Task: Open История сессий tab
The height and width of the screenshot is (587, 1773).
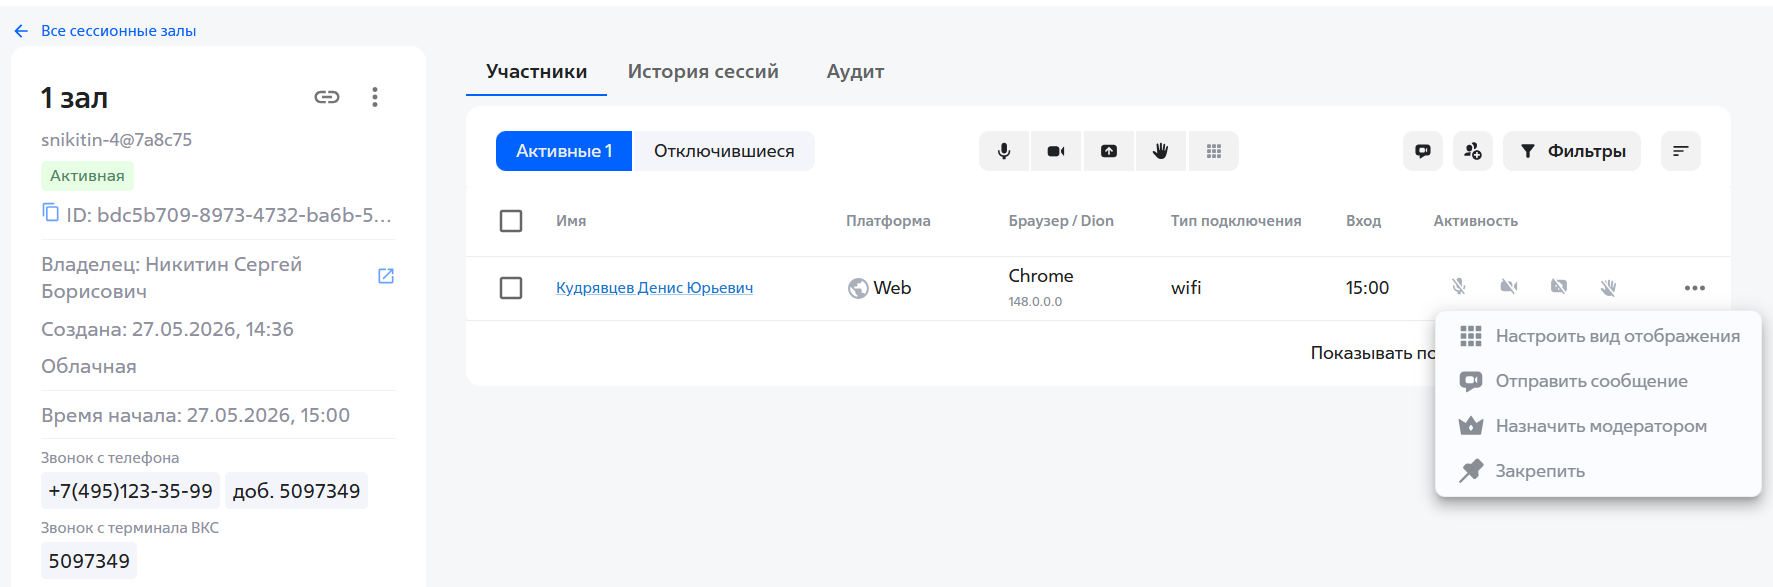Action: coord(703,72)
